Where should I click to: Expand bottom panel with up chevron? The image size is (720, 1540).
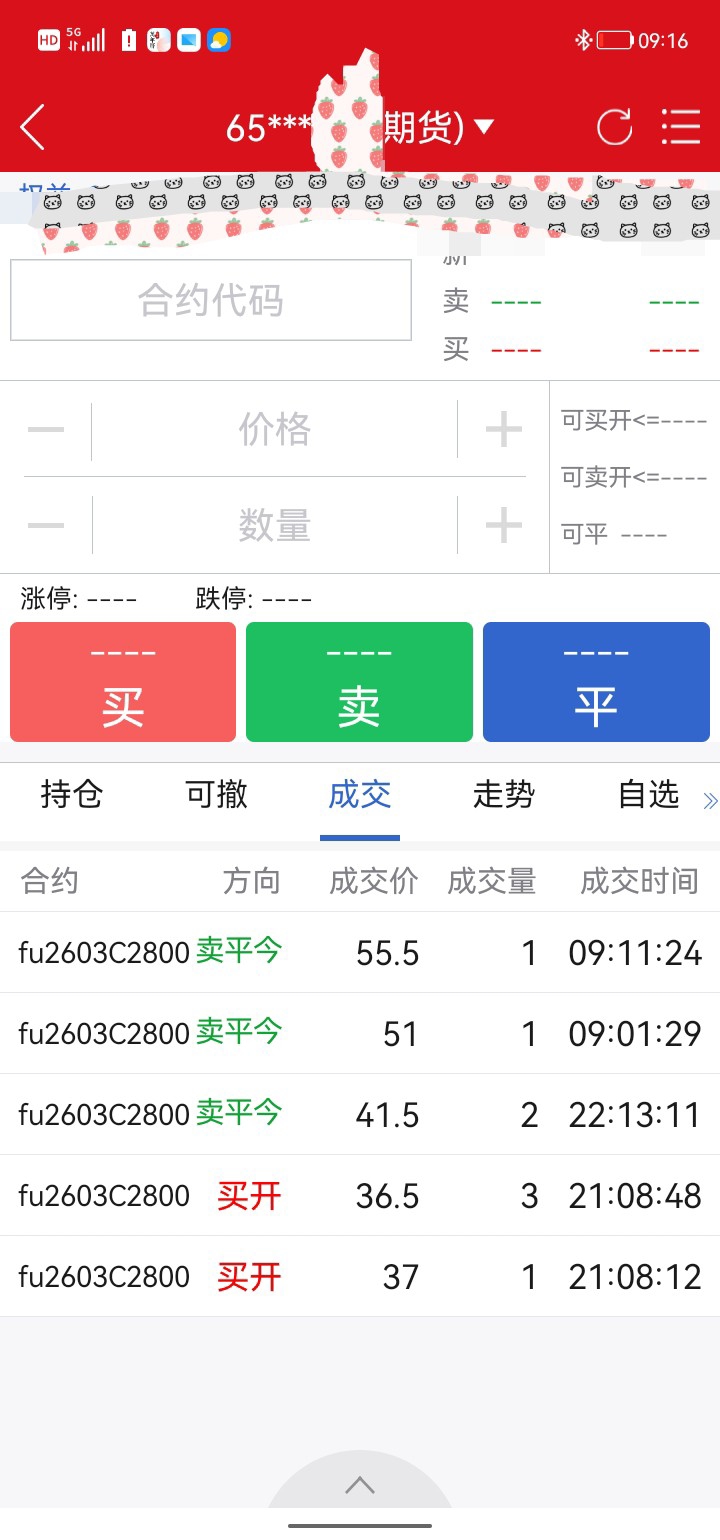click(x=360, y=1486)
